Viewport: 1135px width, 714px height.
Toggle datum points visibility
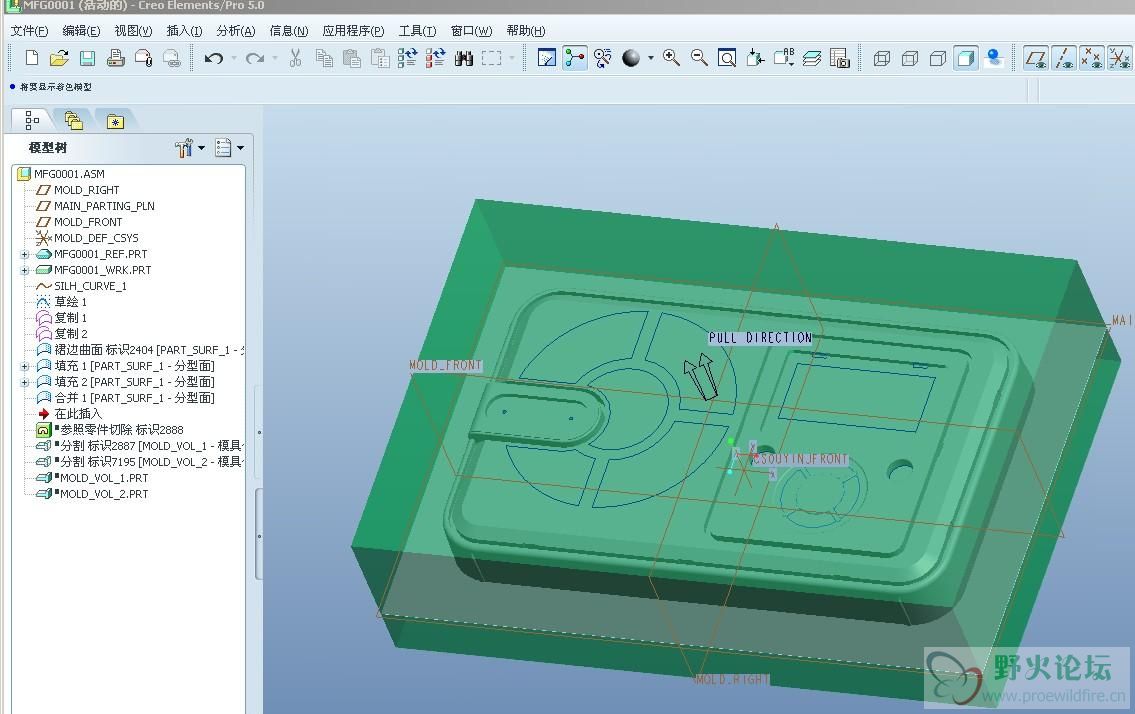(x=1092, y=58)
